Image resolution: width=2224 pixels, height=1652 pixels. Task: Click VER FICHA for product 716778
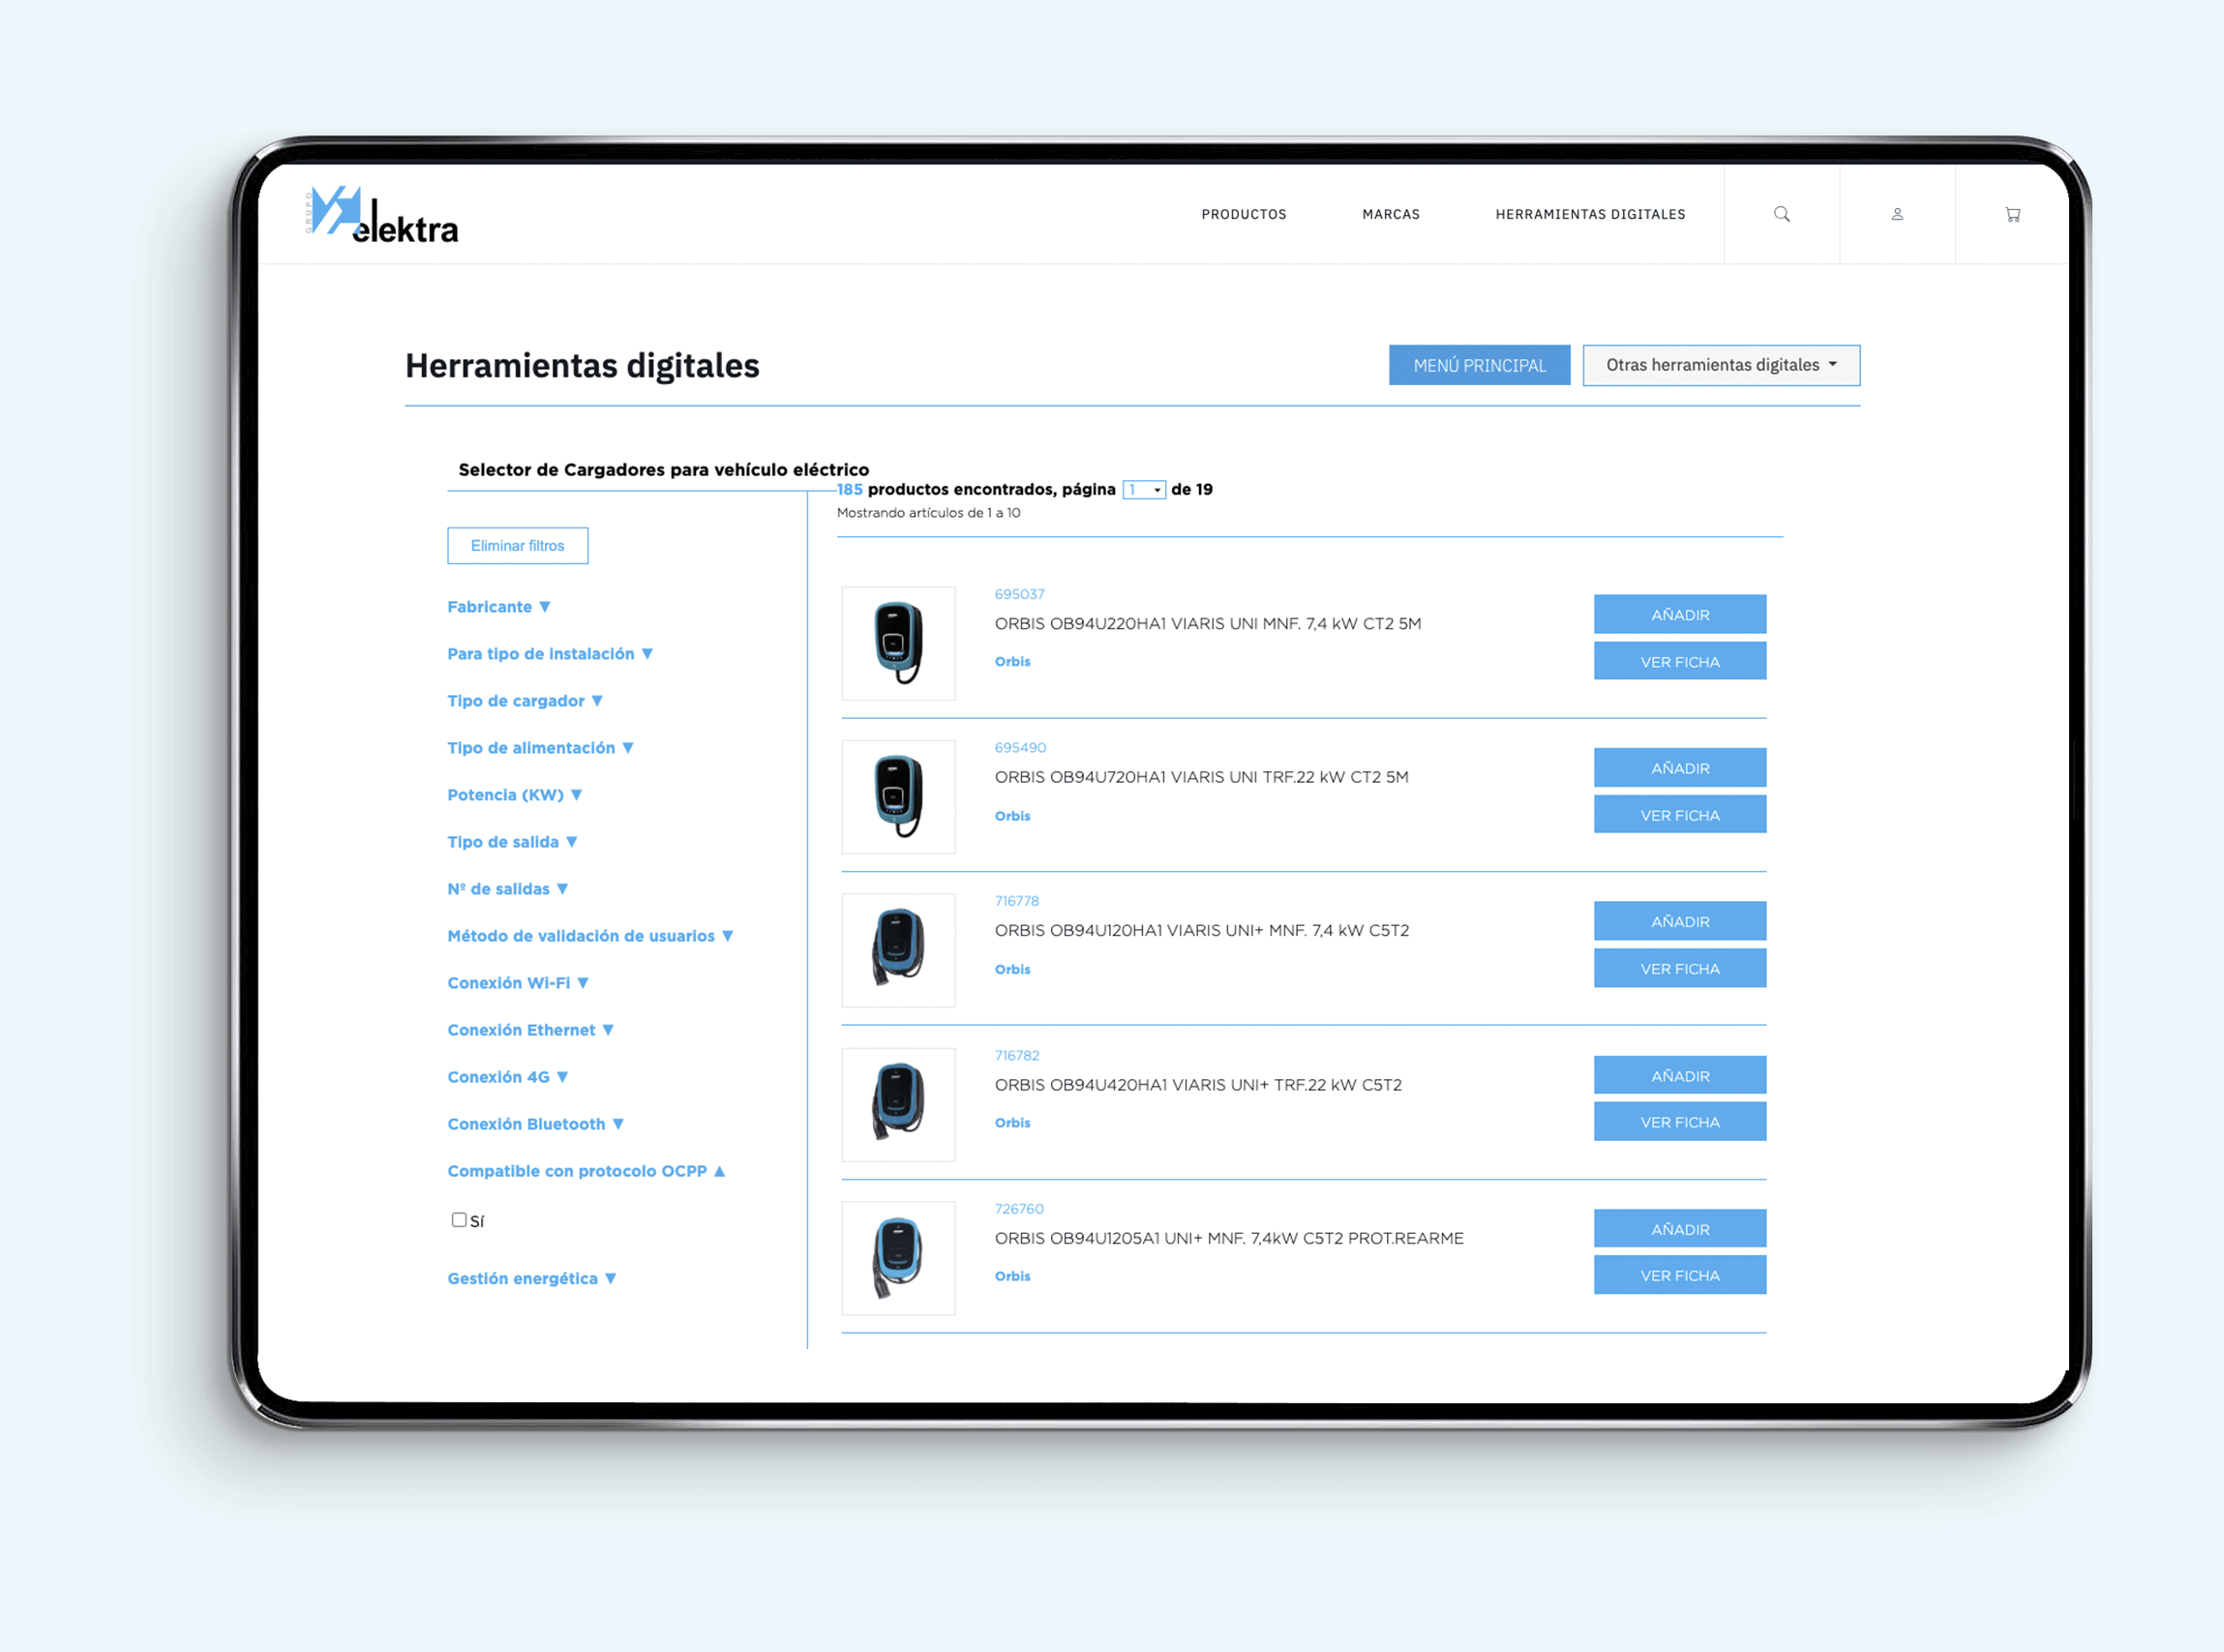[1680, 968]
